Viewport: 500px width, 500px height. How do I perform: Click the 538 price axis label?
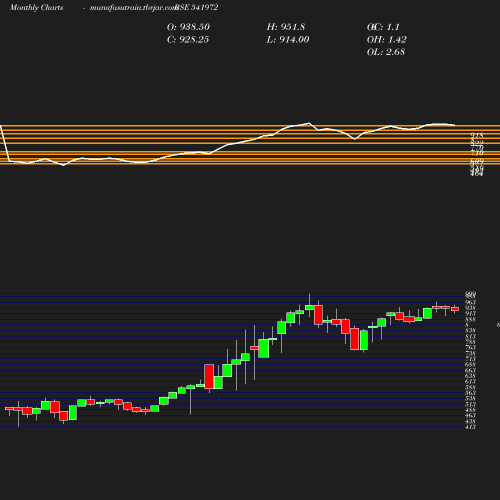pyautogui.click(x=470, y=399)
